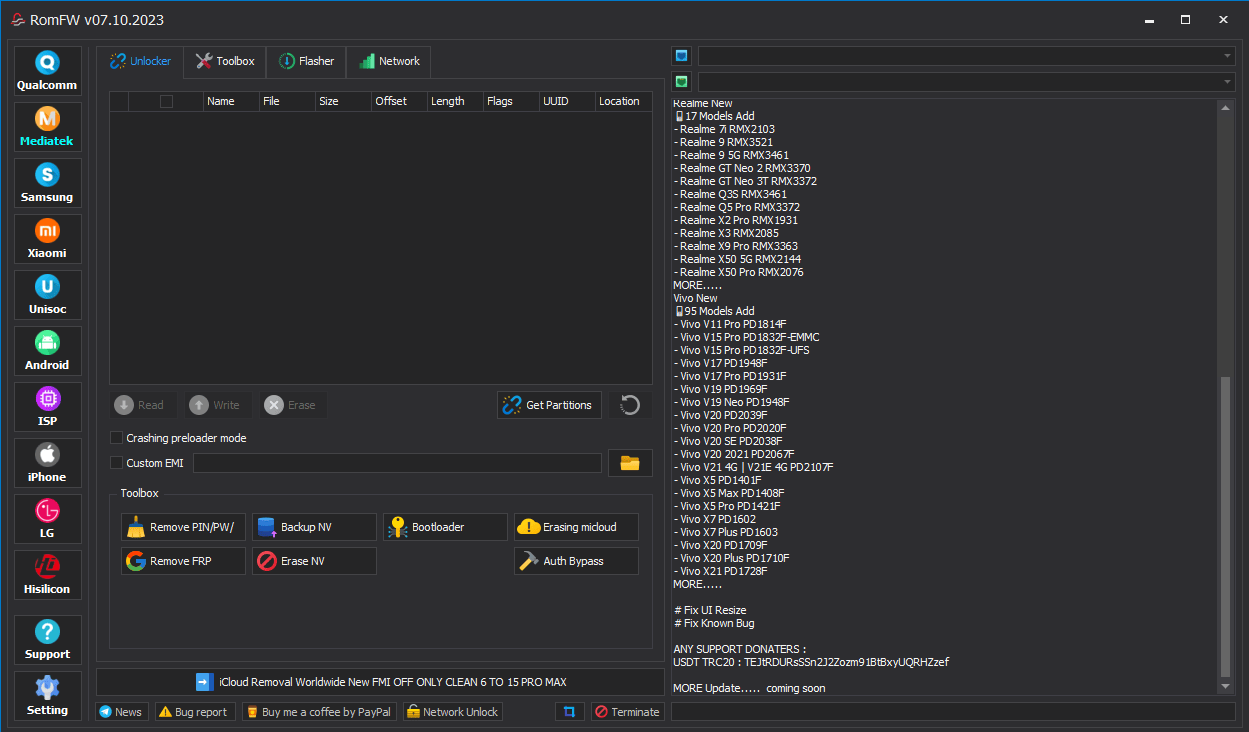The height and width of the screenshot is (732, 1249).
Task: Browse for EMI file with folder icon
Action: tap(630, 463)
